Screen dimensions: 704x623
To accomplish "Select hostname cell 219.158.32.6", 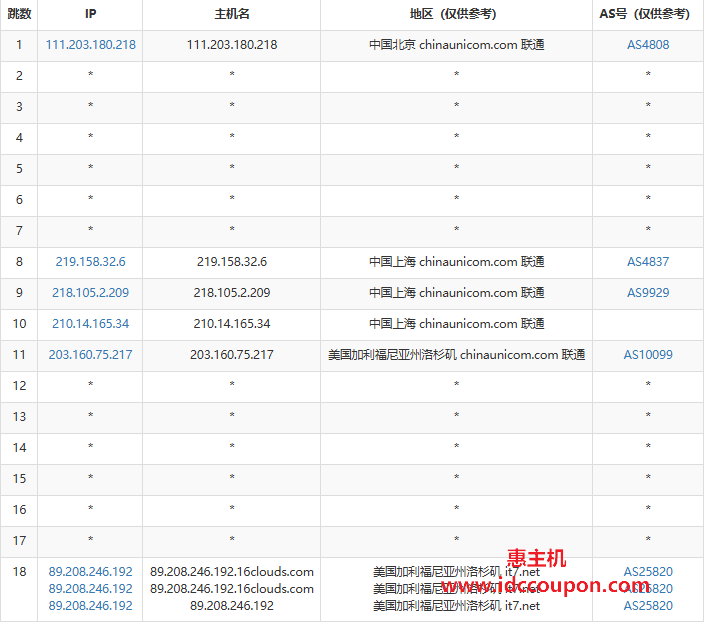I will (232, 262).
